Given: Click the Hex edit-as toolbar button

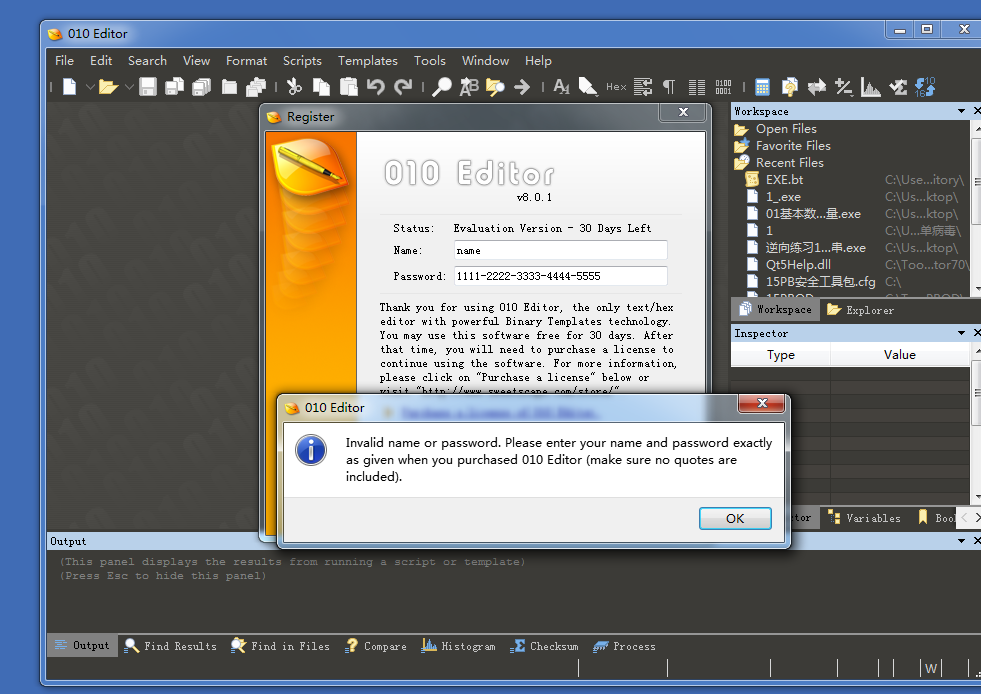Looking at the screenshot, I should coord(616,87).
